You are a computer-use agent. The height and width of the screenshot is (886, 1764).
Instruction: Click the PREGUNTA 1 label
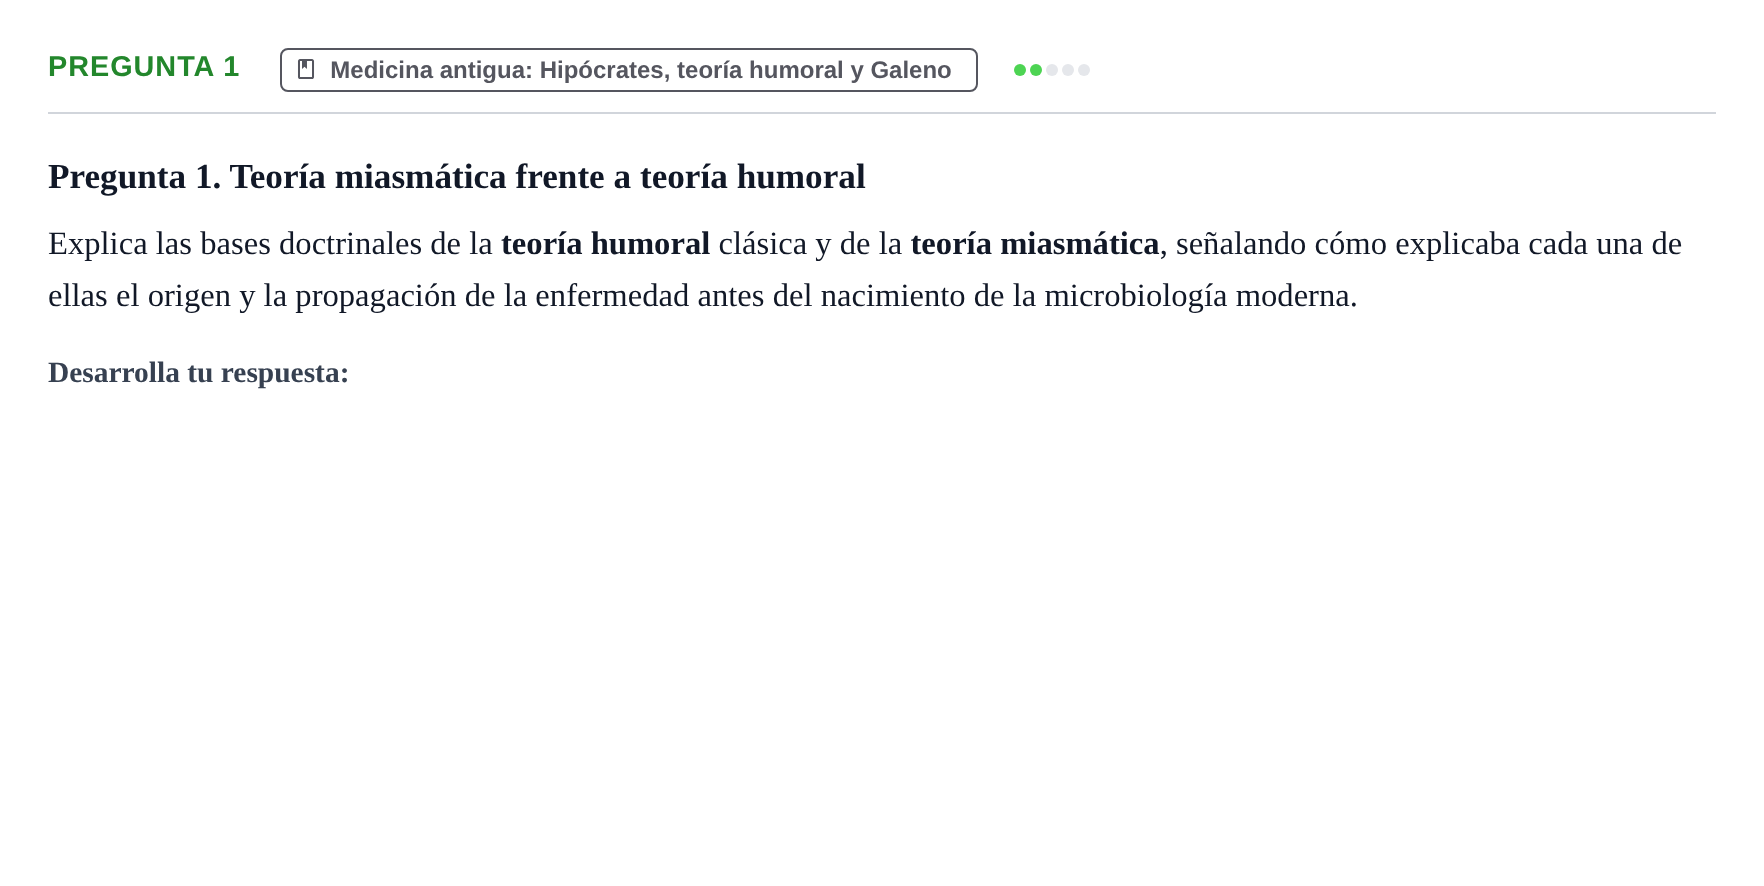[144, 67]
